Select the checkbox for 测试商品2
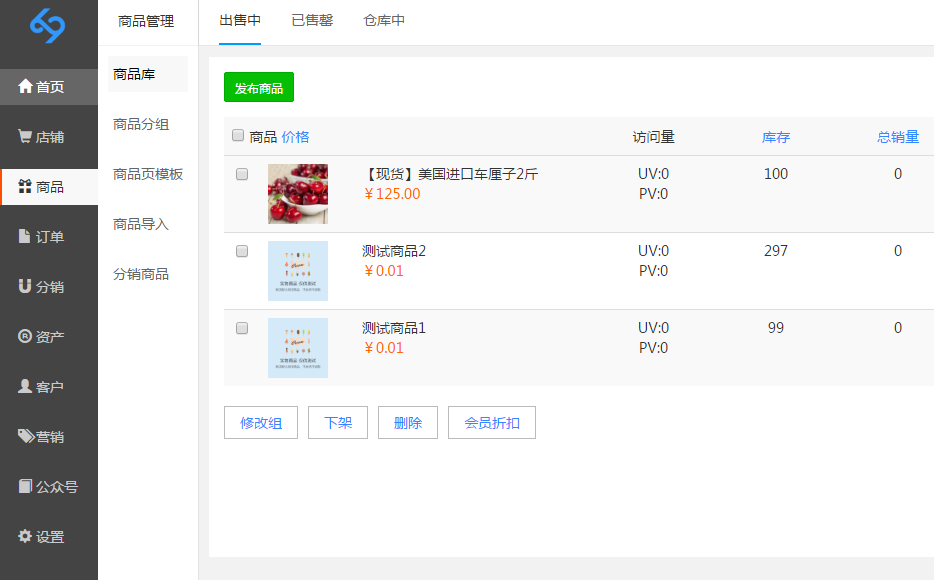Viewport: 934px width, 580px height. (x=242, y=251)
